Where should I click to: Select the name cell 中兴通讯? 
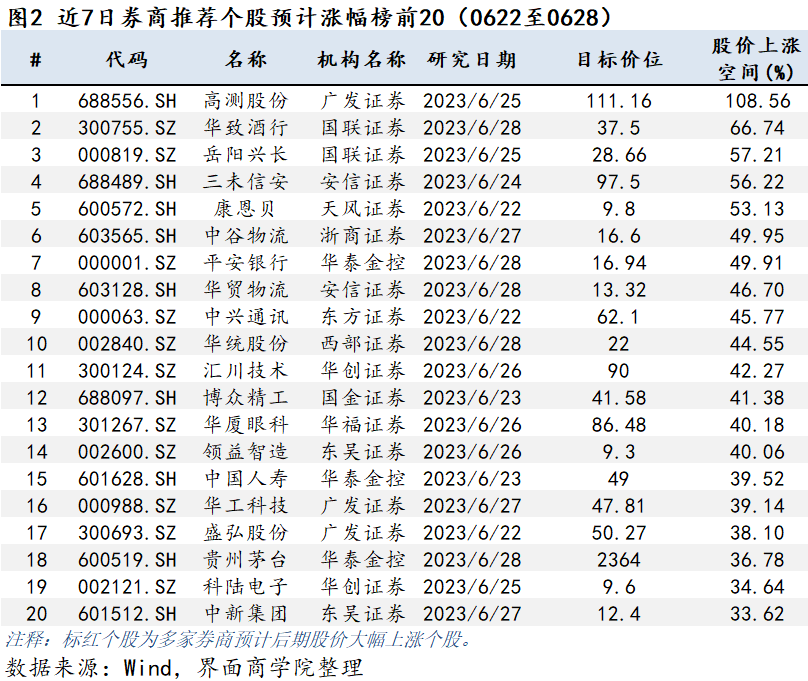[246, 317]
